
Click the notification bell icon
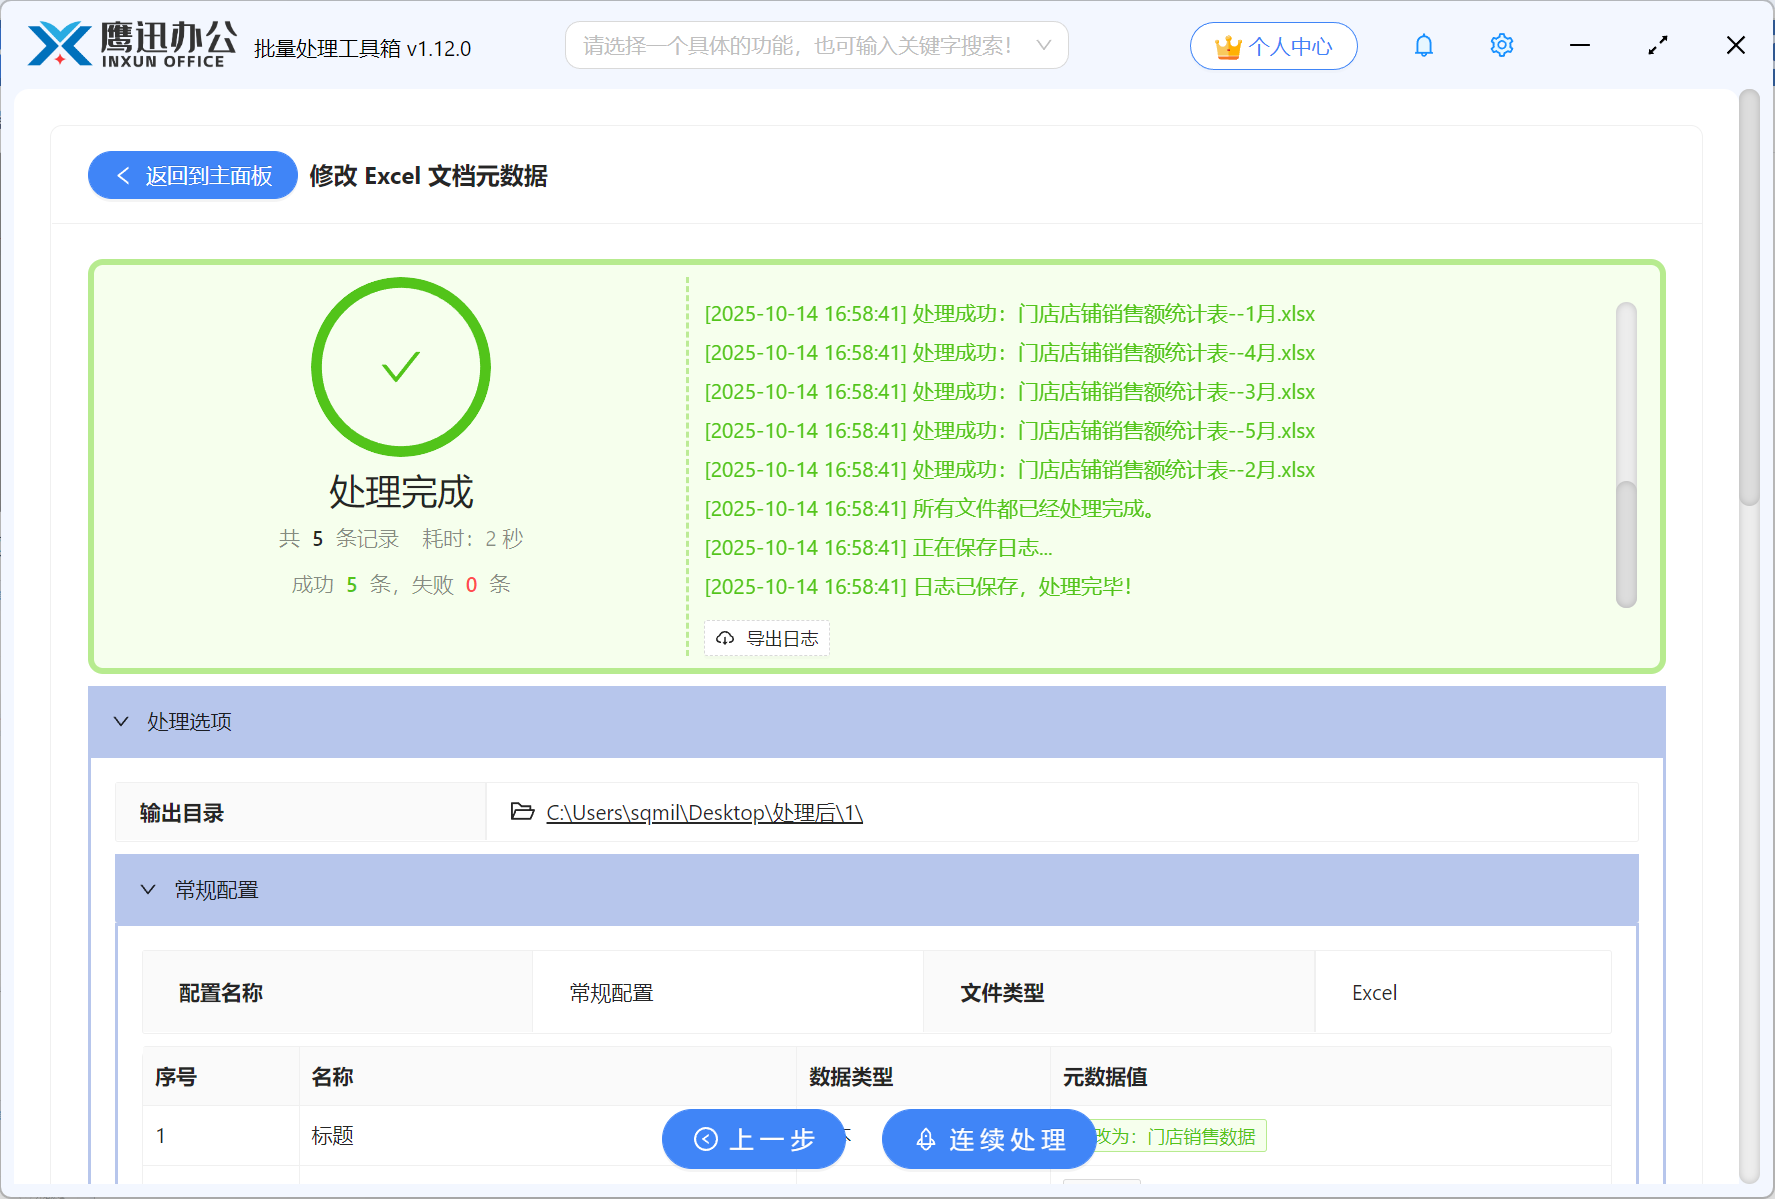point(1423,46)
